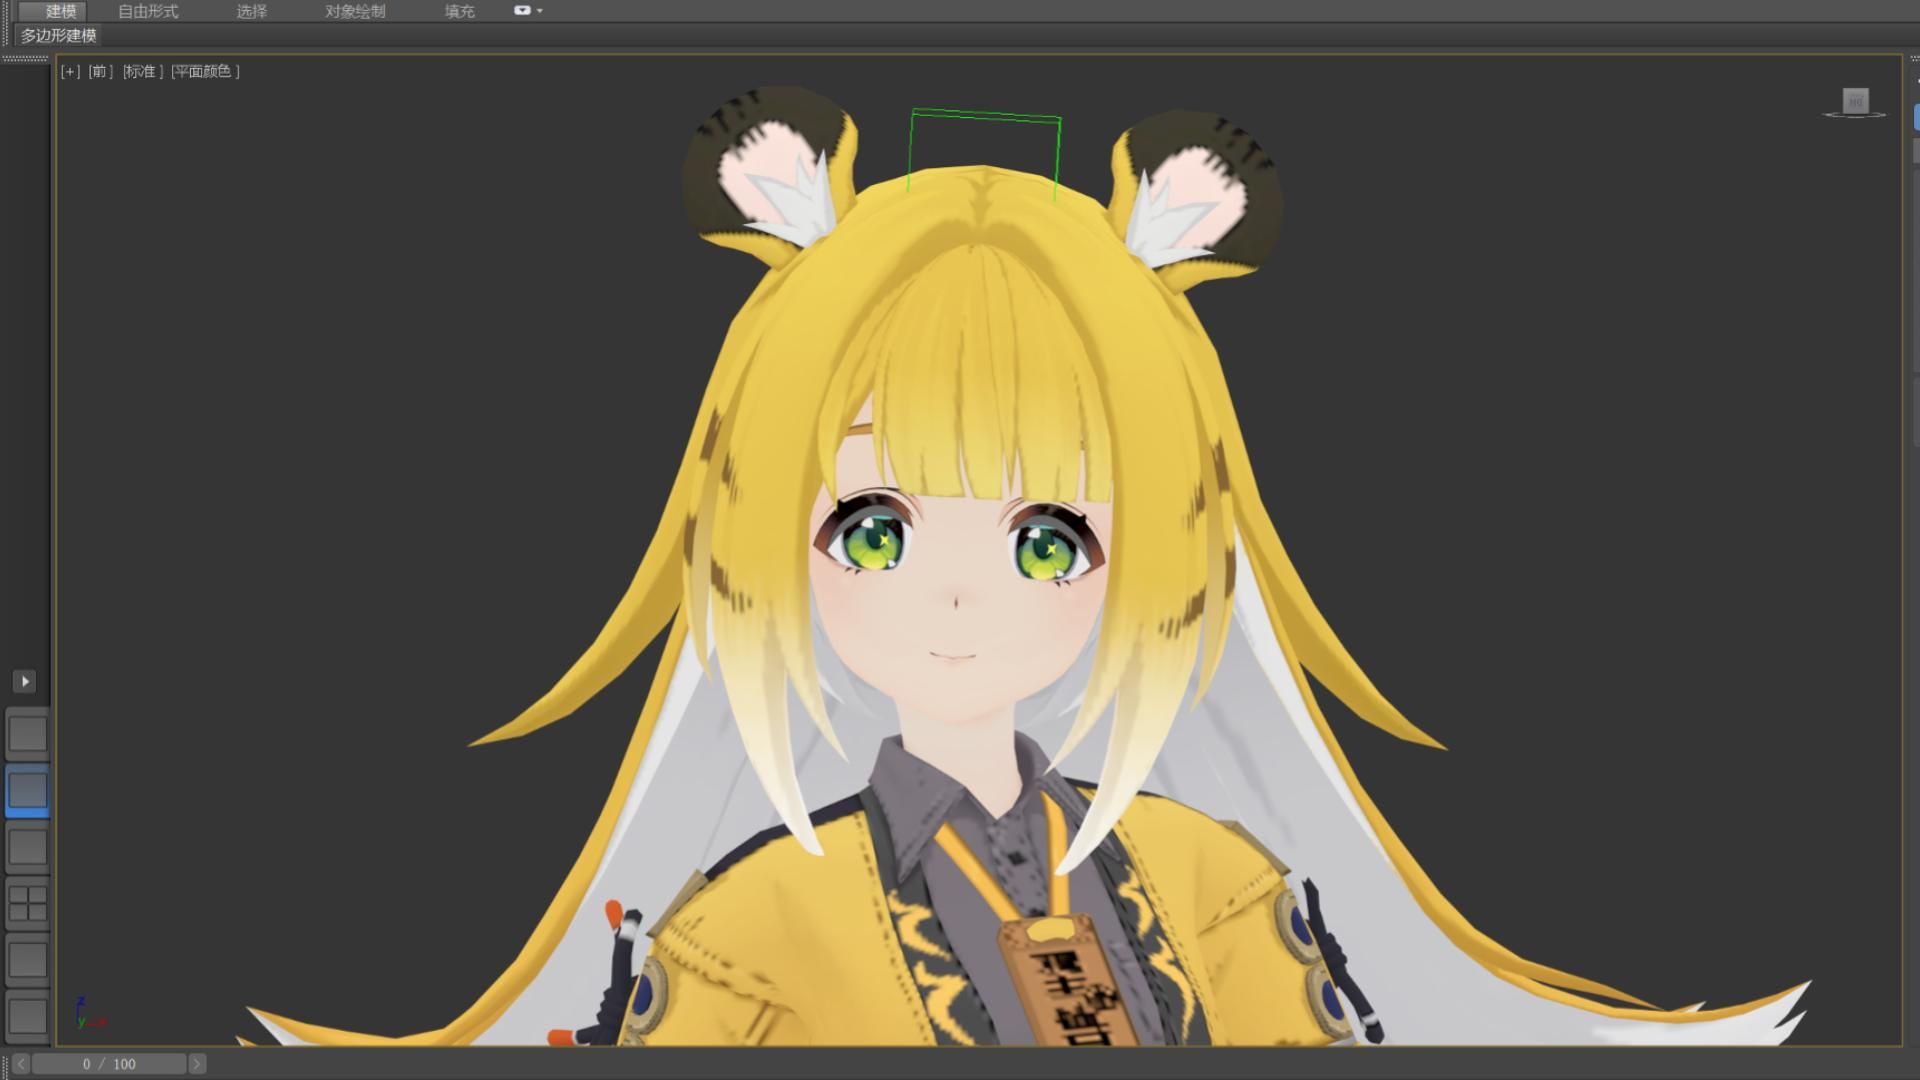1920x1080 pixels.
Task: Open the 选择 ribbon tab
Action: [x=251, y=11]
